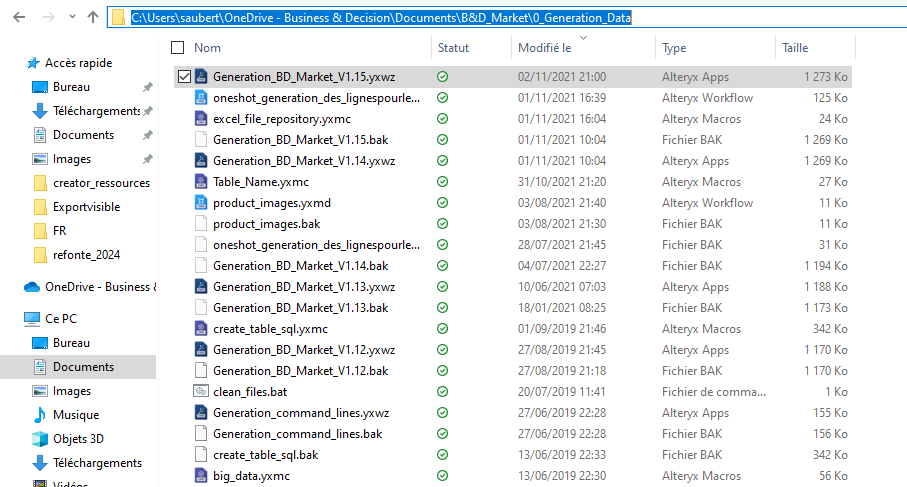Screen dimensions: 907x487
Task: Open recent locations dropdown arrow
Action: click(72, 17)
